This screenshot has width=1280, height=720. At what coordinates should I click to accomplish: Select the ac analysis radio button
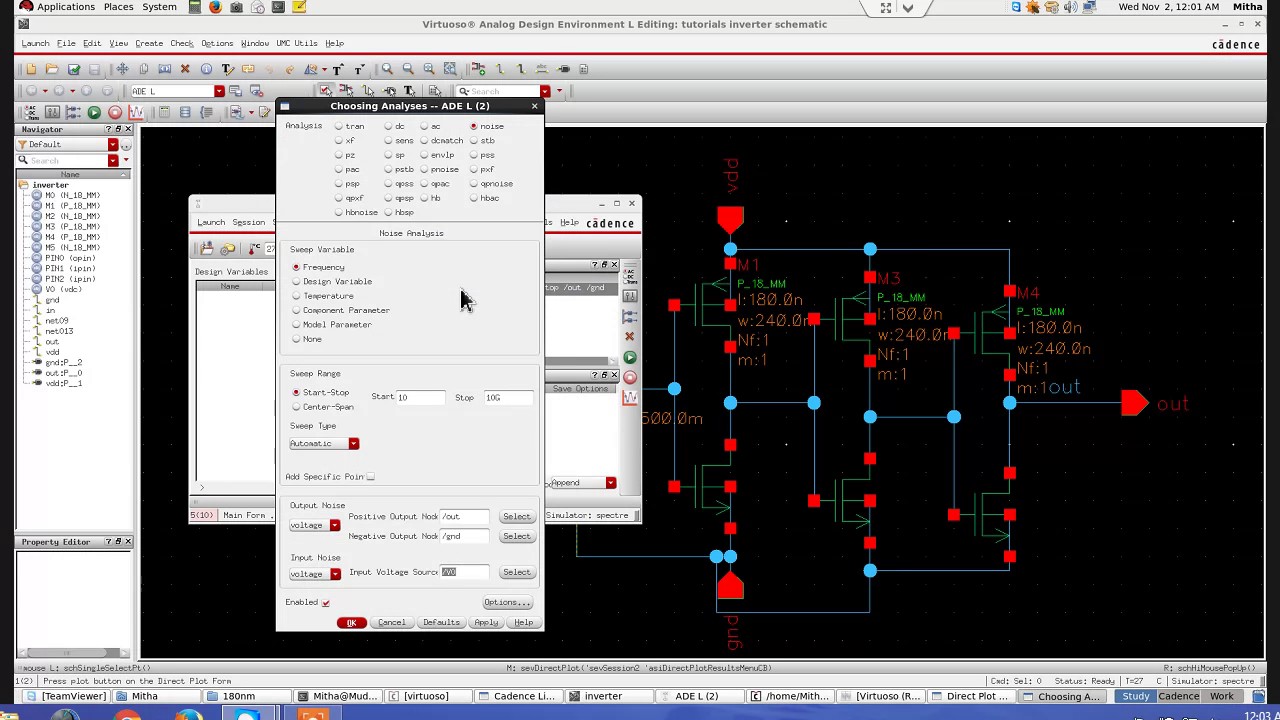click(x=424, y=126)
